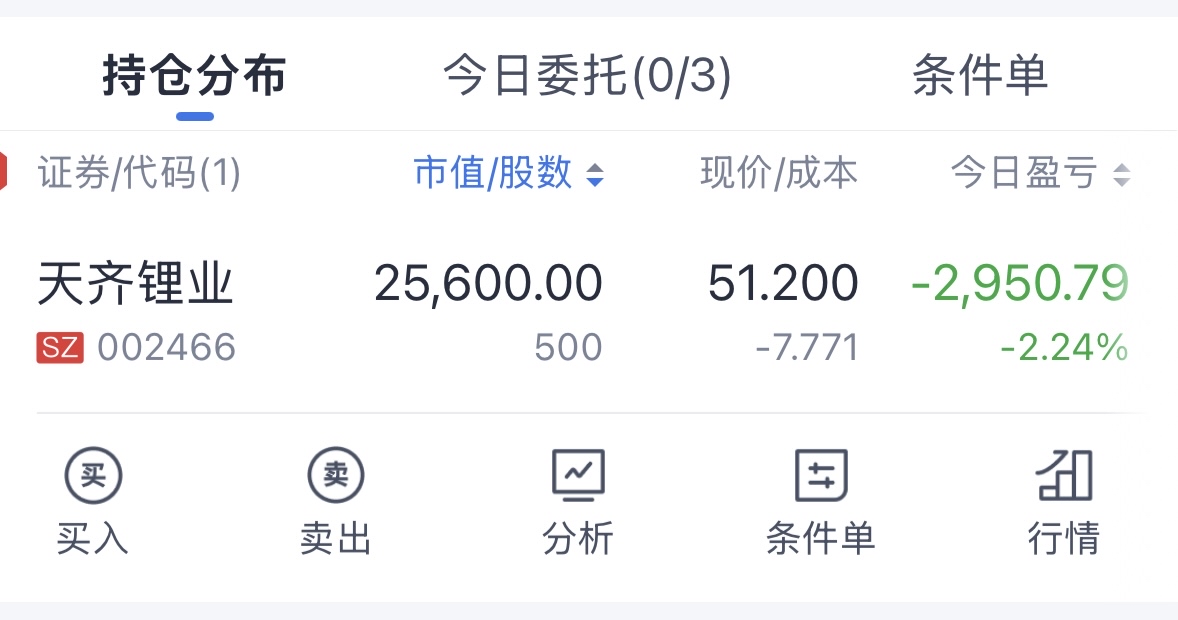Open the Conditional Order (条件单) sliders icon

(821, 476)
